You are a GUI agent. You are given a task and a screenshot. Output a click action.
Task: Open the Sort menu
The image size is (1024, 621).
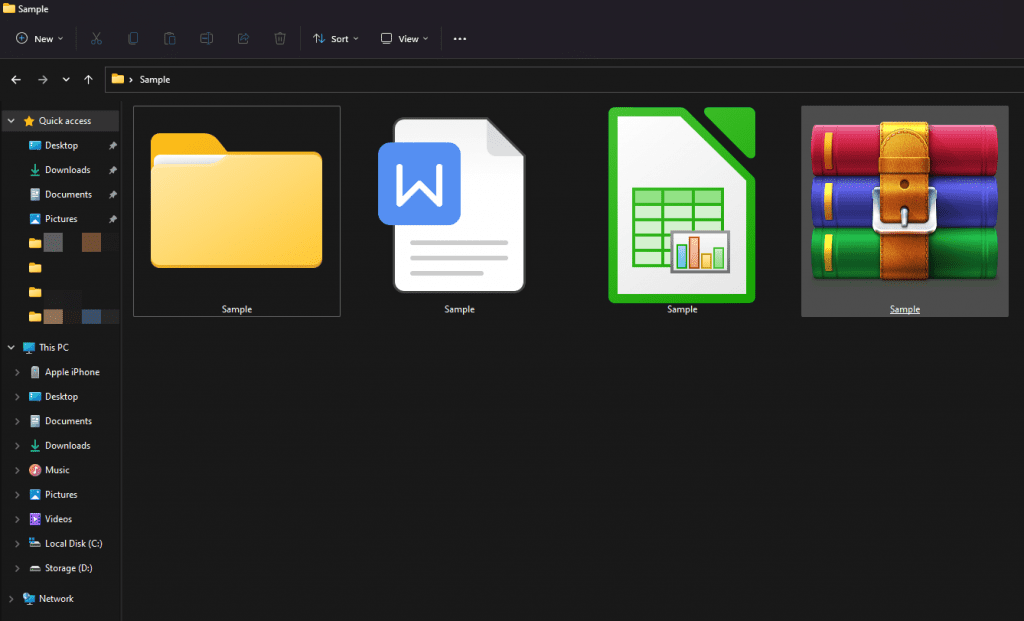click(335, 38)
